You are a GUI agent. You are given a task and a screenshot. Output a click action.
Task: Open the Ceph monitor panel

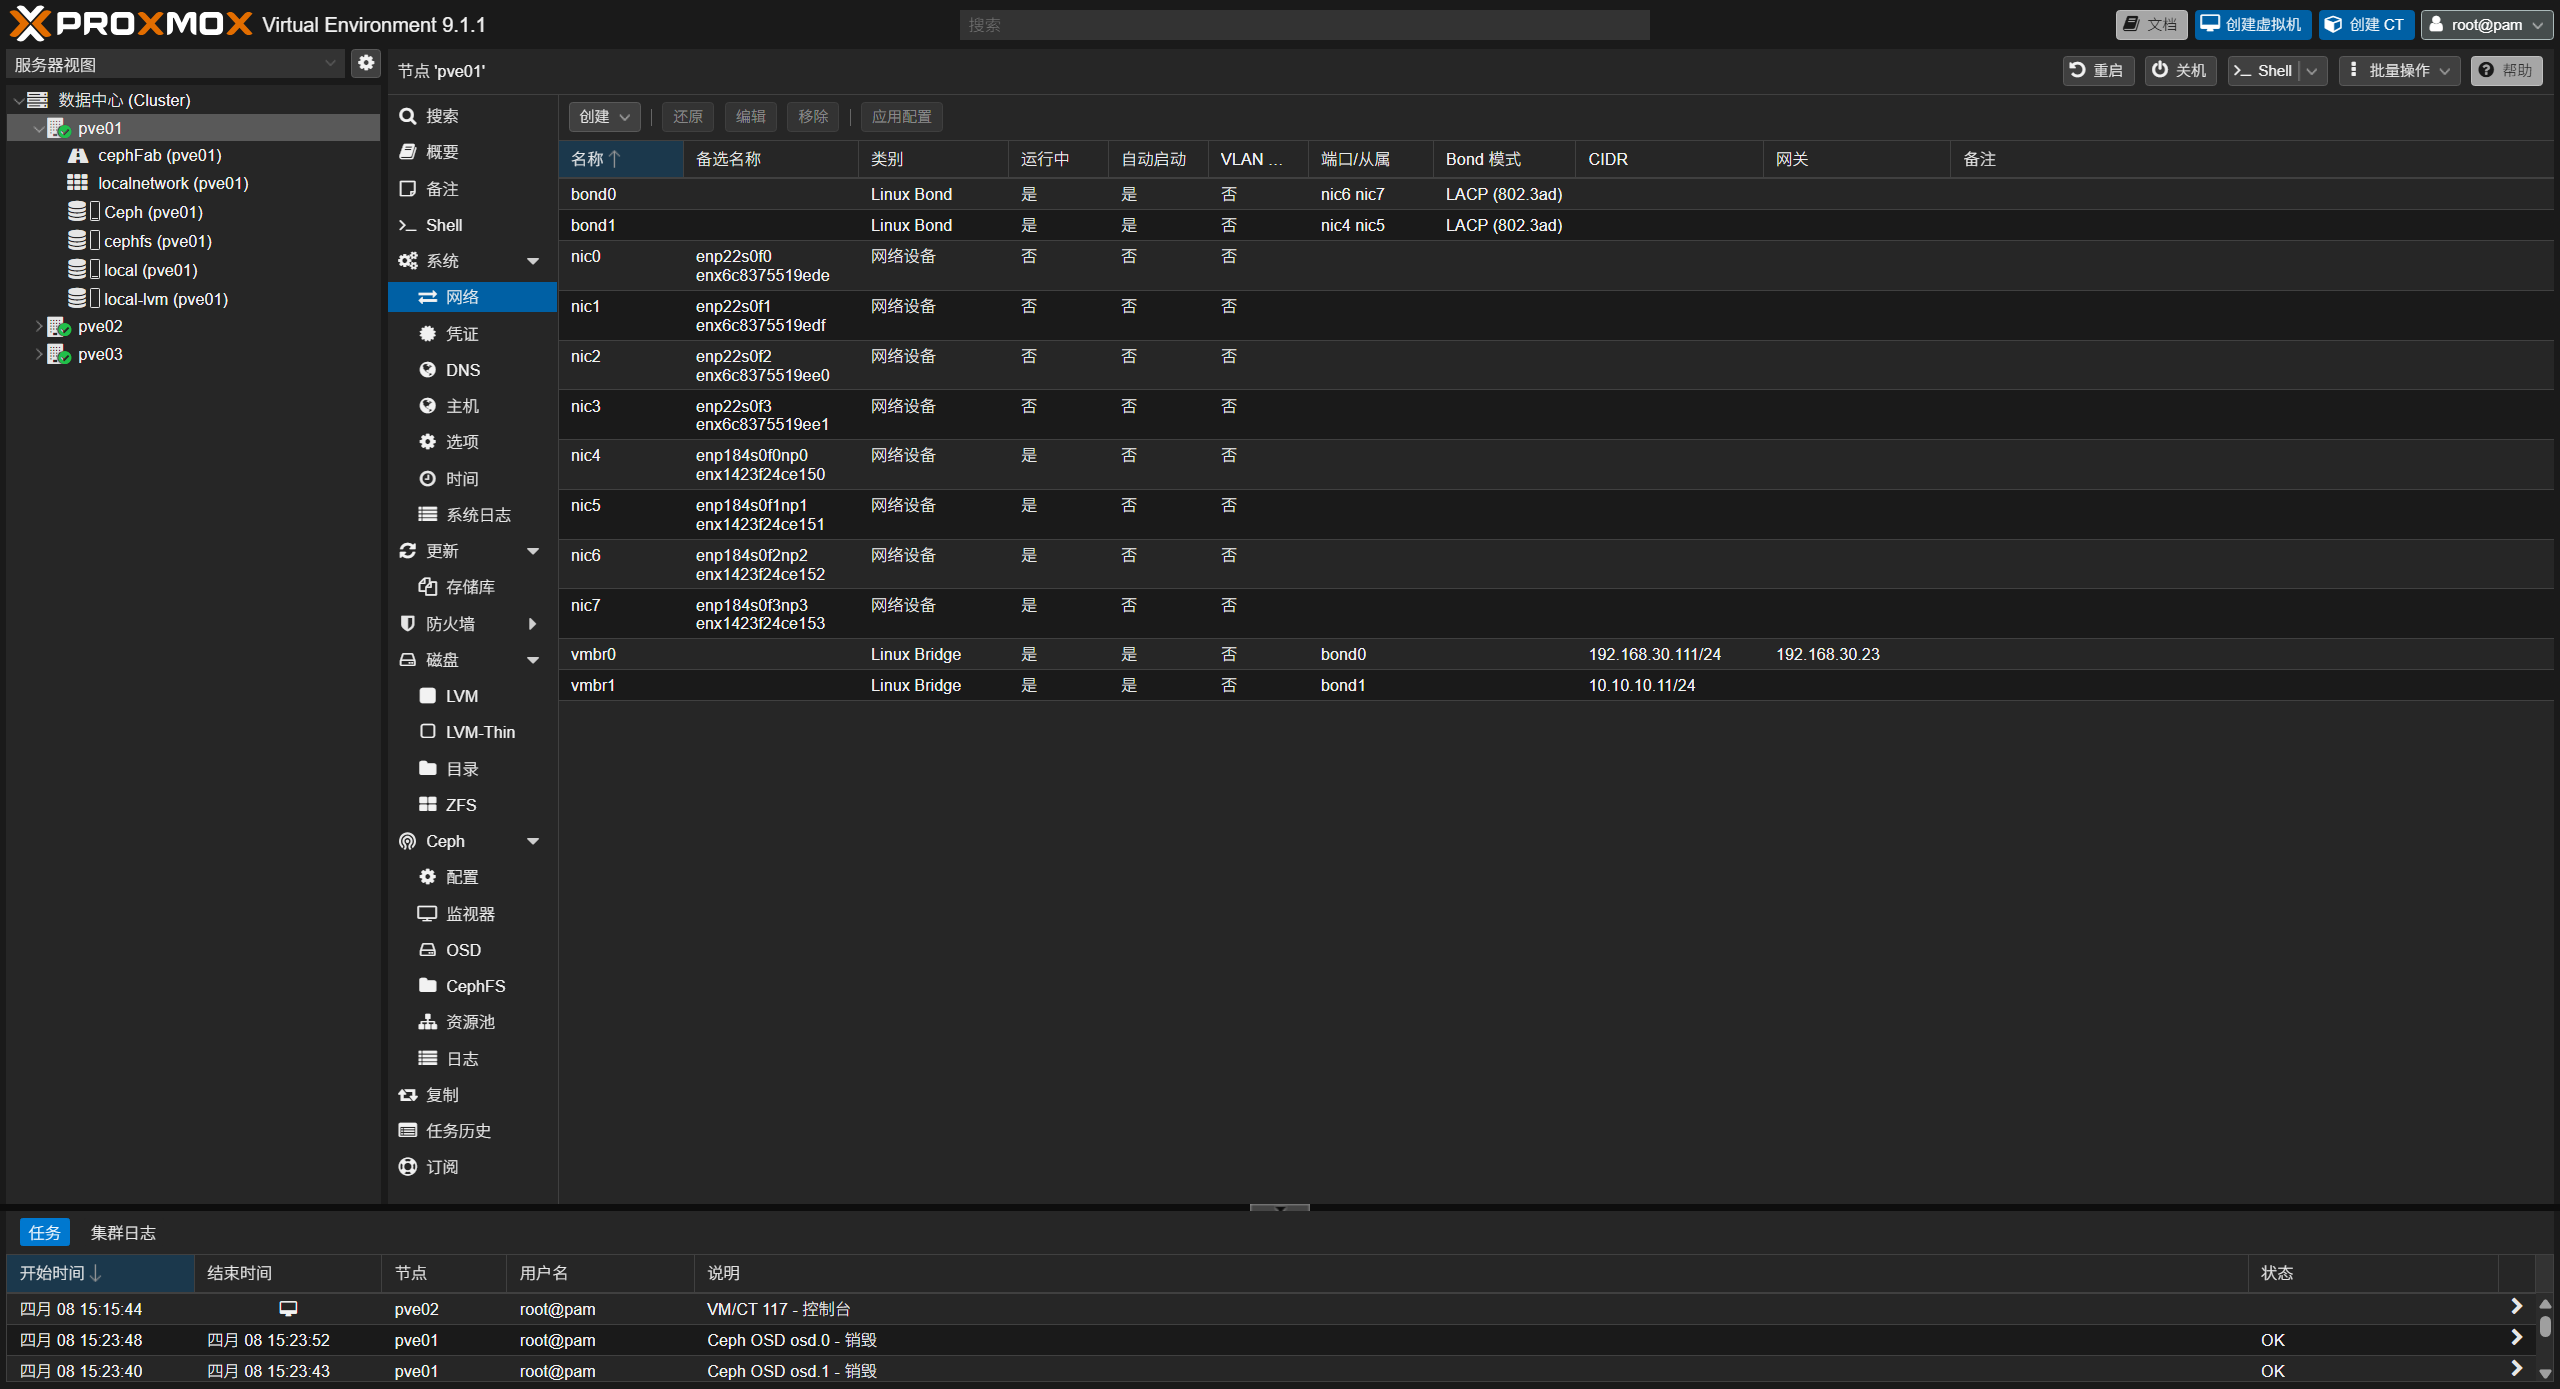pos(471,914)
